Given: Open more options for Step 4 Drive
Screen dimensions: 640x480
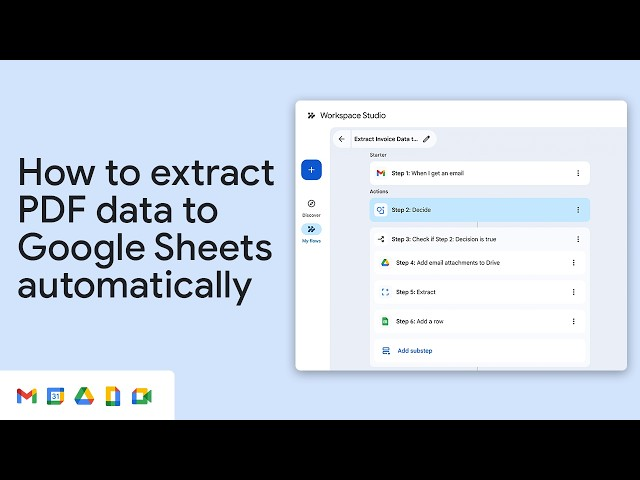Looking at the screenshot, I should [573, 263].
